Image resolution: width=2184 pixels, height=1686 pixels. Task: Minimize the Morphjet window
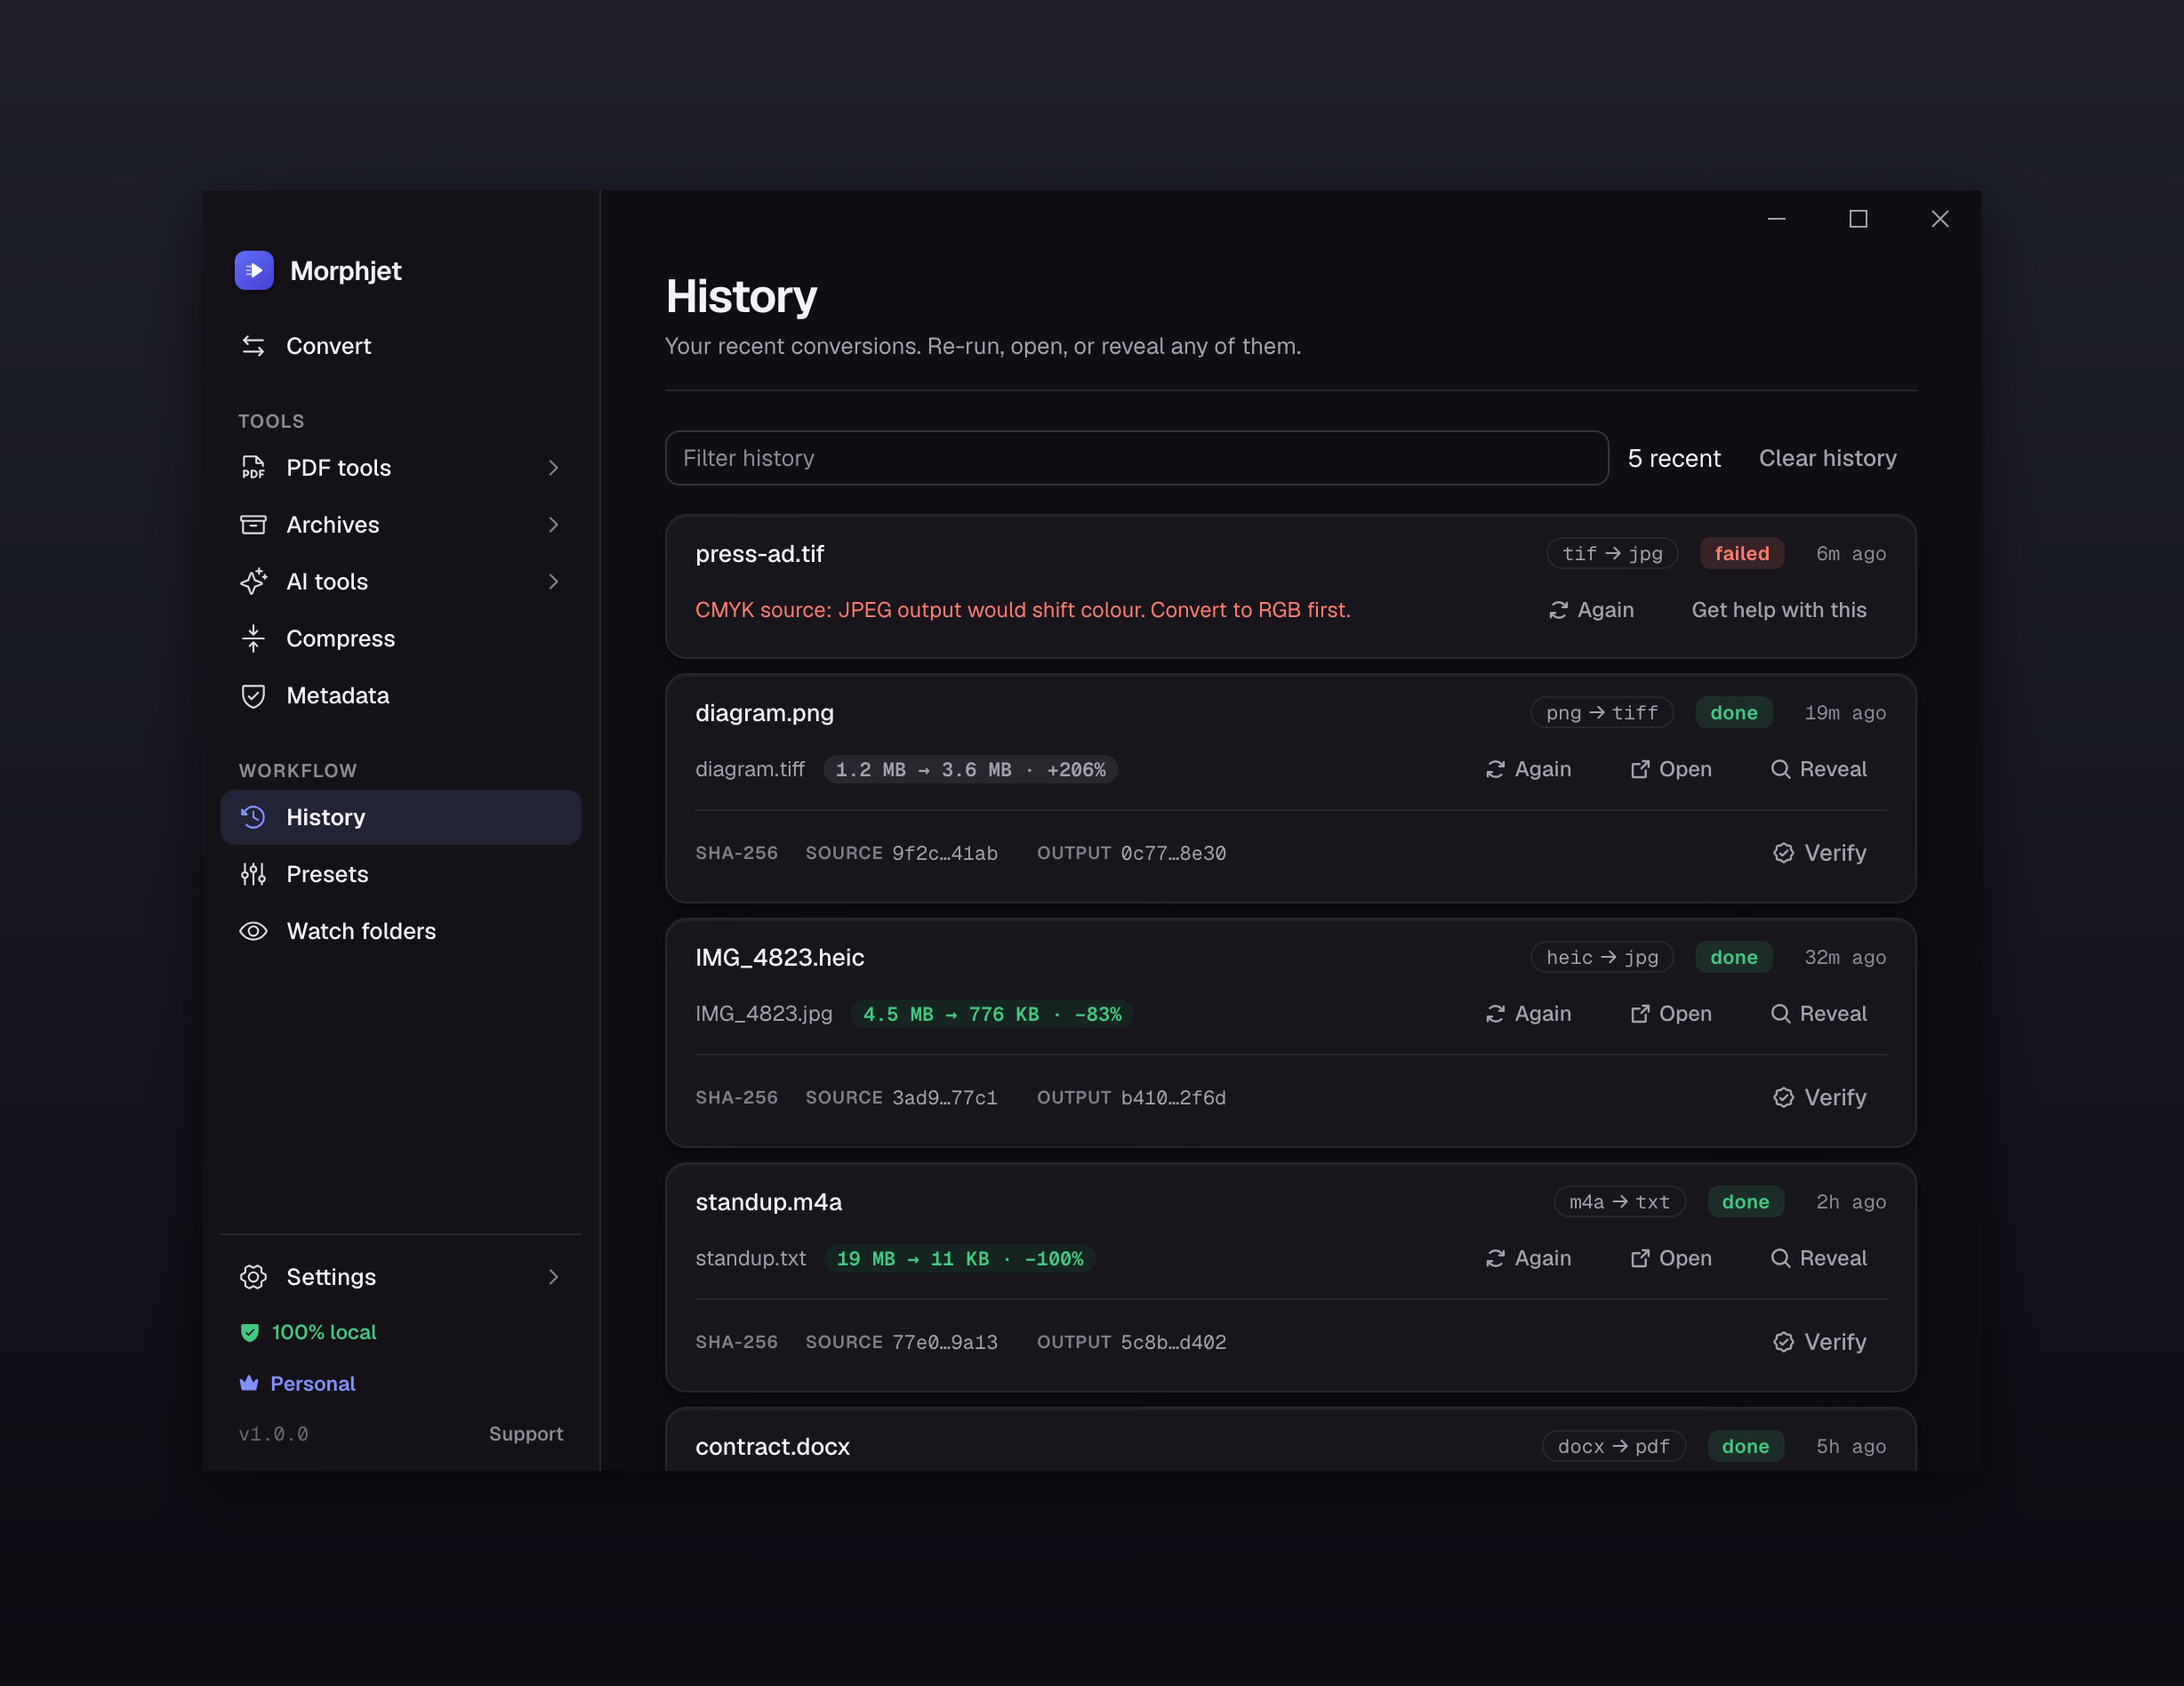tap(1776, 219)
